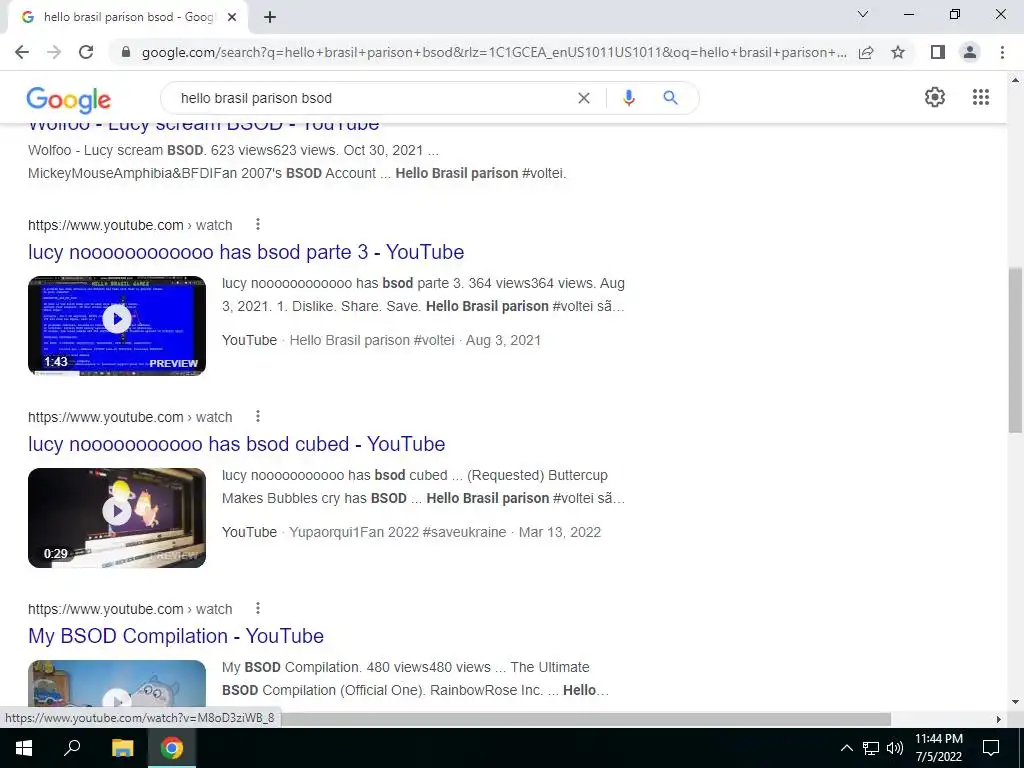This screenshot has height=768, width=1024.
Task: Submit search with magnifier icon
Action: point(670,98)
